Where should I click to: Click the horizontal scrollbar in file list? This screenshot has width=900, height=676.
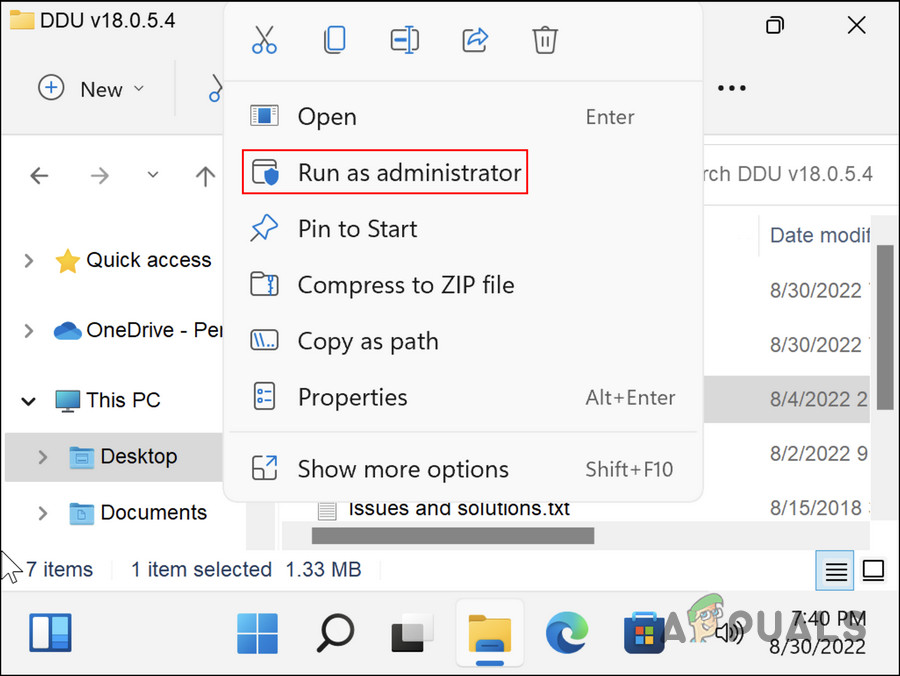coord(452,536)
